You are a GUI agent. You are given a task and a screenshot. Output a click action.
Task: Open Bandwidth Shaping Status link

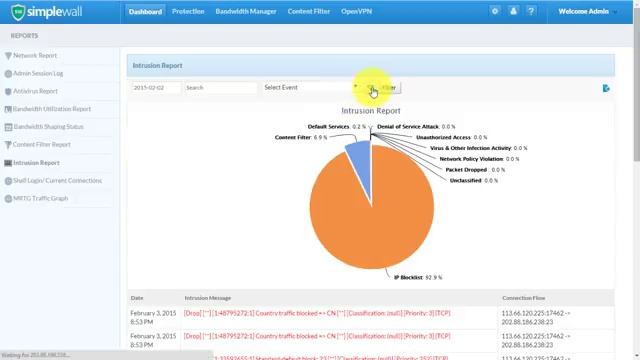click(48, 127)
